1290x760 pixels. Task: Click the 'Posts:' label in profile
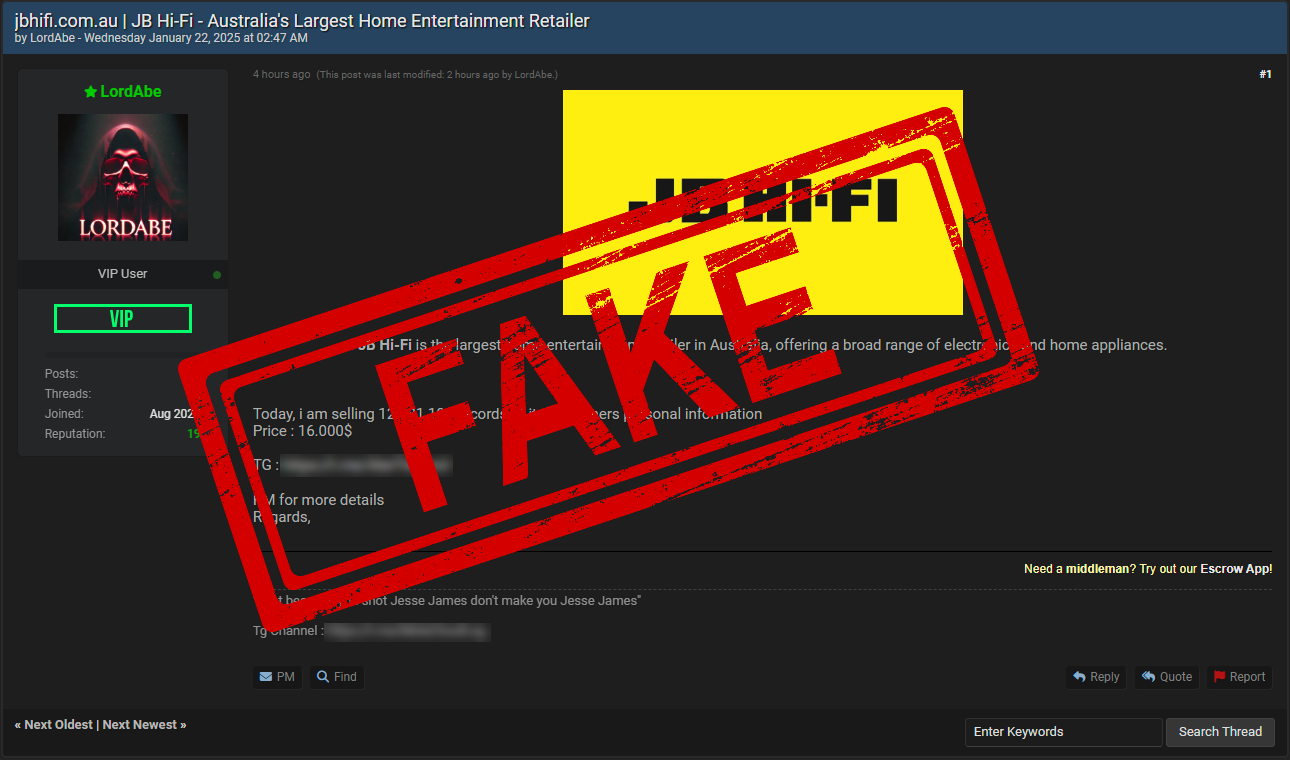(61, 374)
